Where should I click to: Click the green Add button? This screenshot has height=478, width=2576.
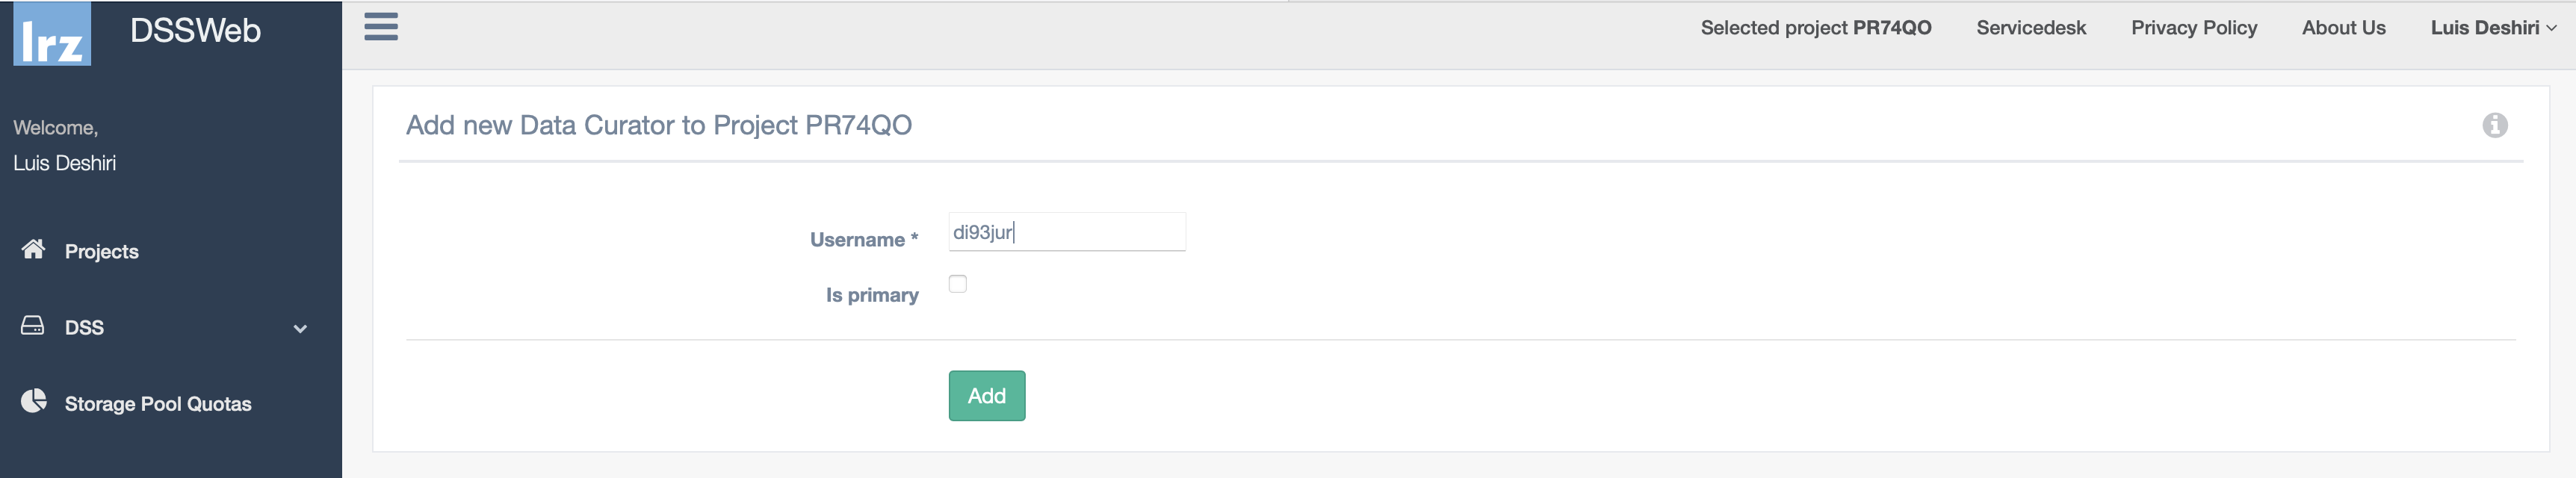point(987,396)
